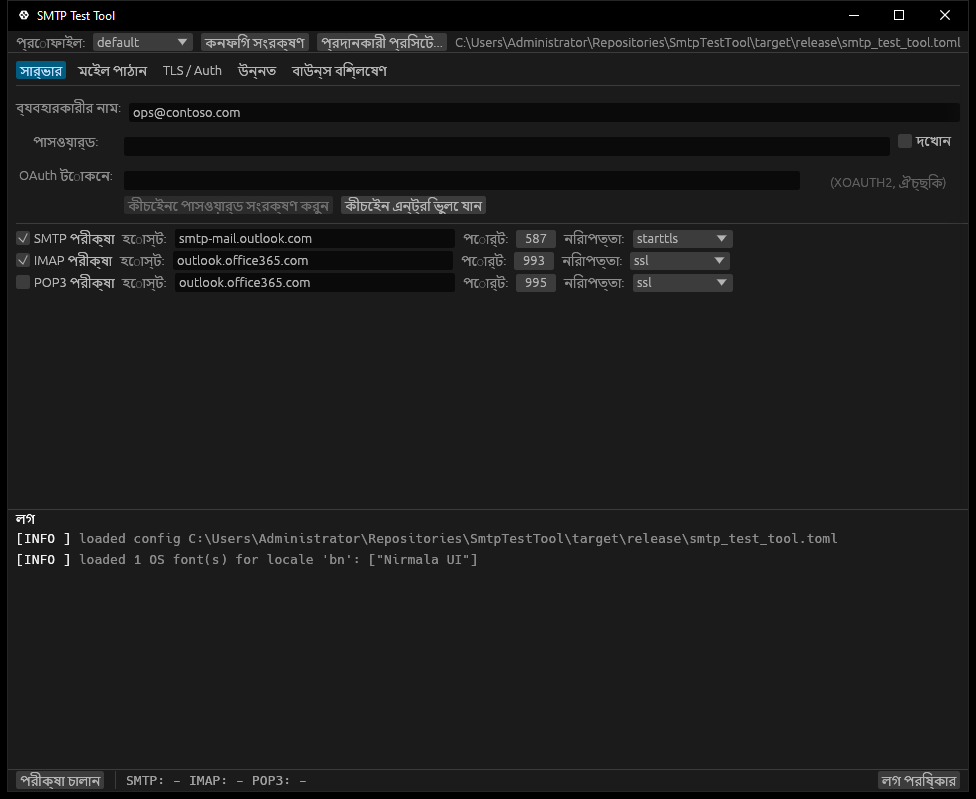976x799 pixels.
Task: Click the (XOAUTH2, ঐচ্ছিক) hint text
Action: 888,182
